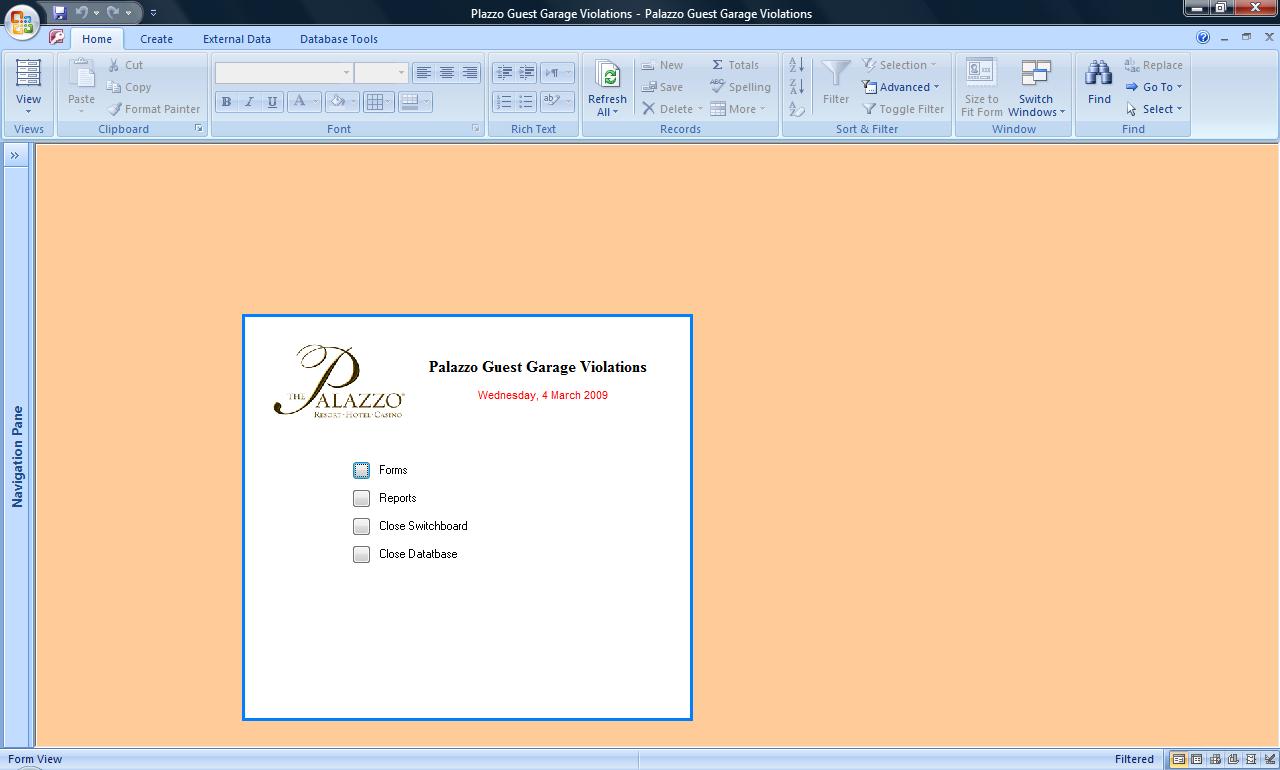Open the Go To menu

click(1153, 87)
